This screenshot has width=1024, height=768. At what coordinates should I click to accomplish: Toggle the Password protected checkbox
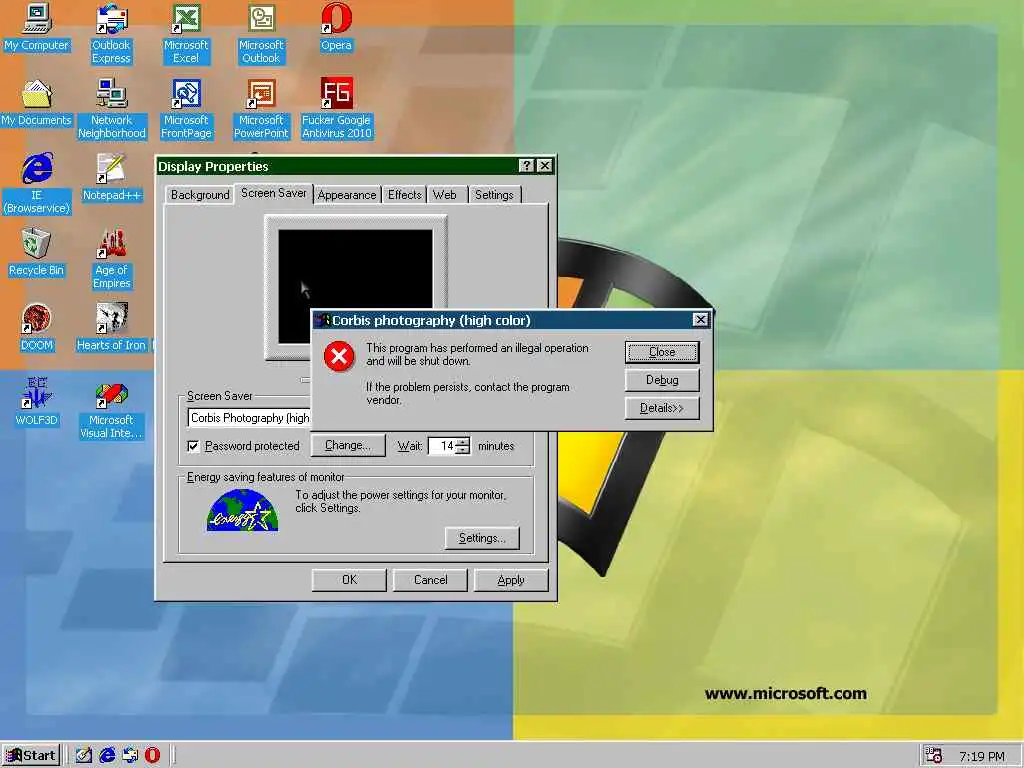(x=193, y=446)
